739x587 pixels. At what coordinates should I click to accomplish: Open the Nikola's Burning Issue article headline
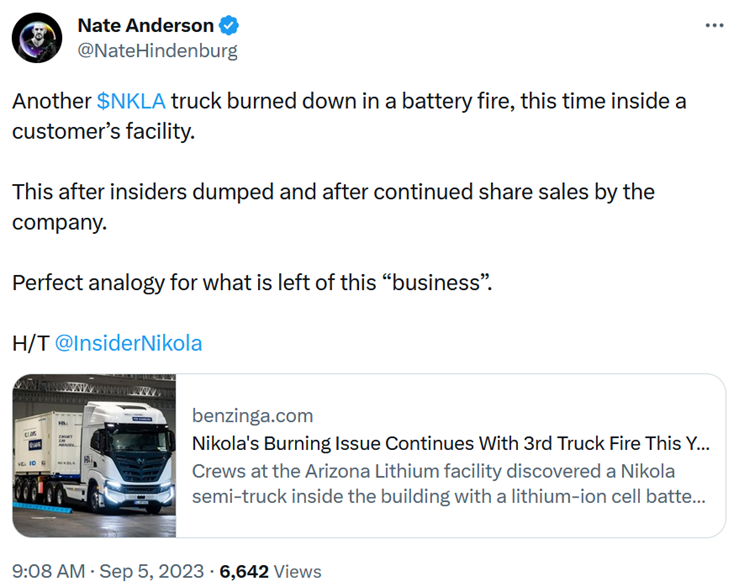pos(451,443)
